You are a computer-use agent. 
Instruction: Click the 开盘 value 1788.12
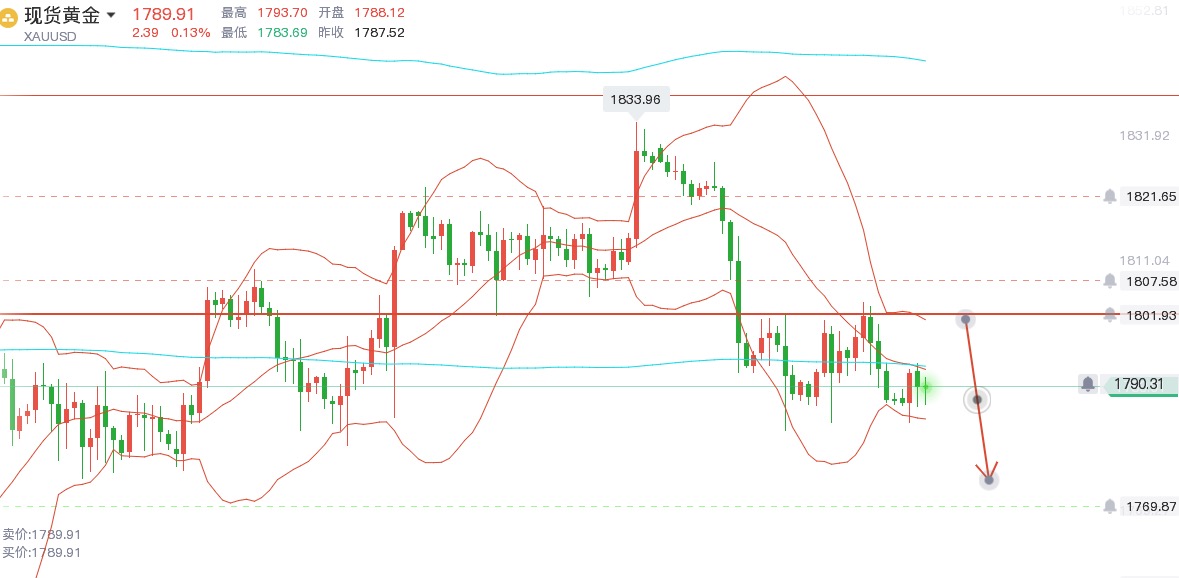tap(380, 14)
